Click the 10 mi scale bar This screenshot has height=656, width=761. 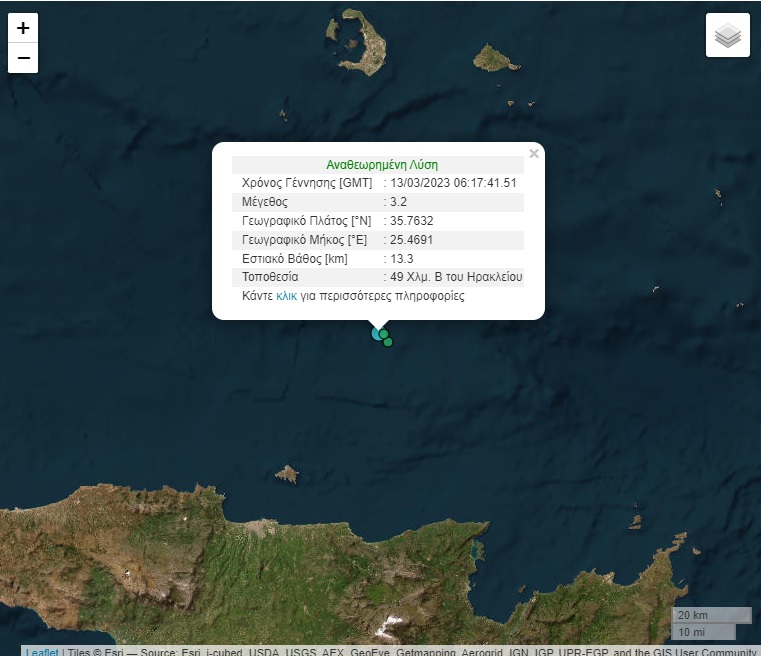click(703, 632)
